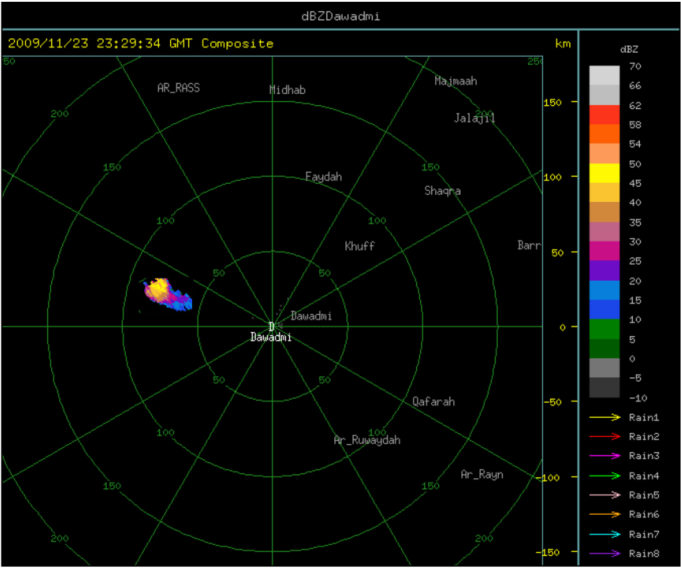The height and width of the screenshot is (568, 681).
Task: Click the green 5 dBZ color swatch
Action: tap(604, 329)
